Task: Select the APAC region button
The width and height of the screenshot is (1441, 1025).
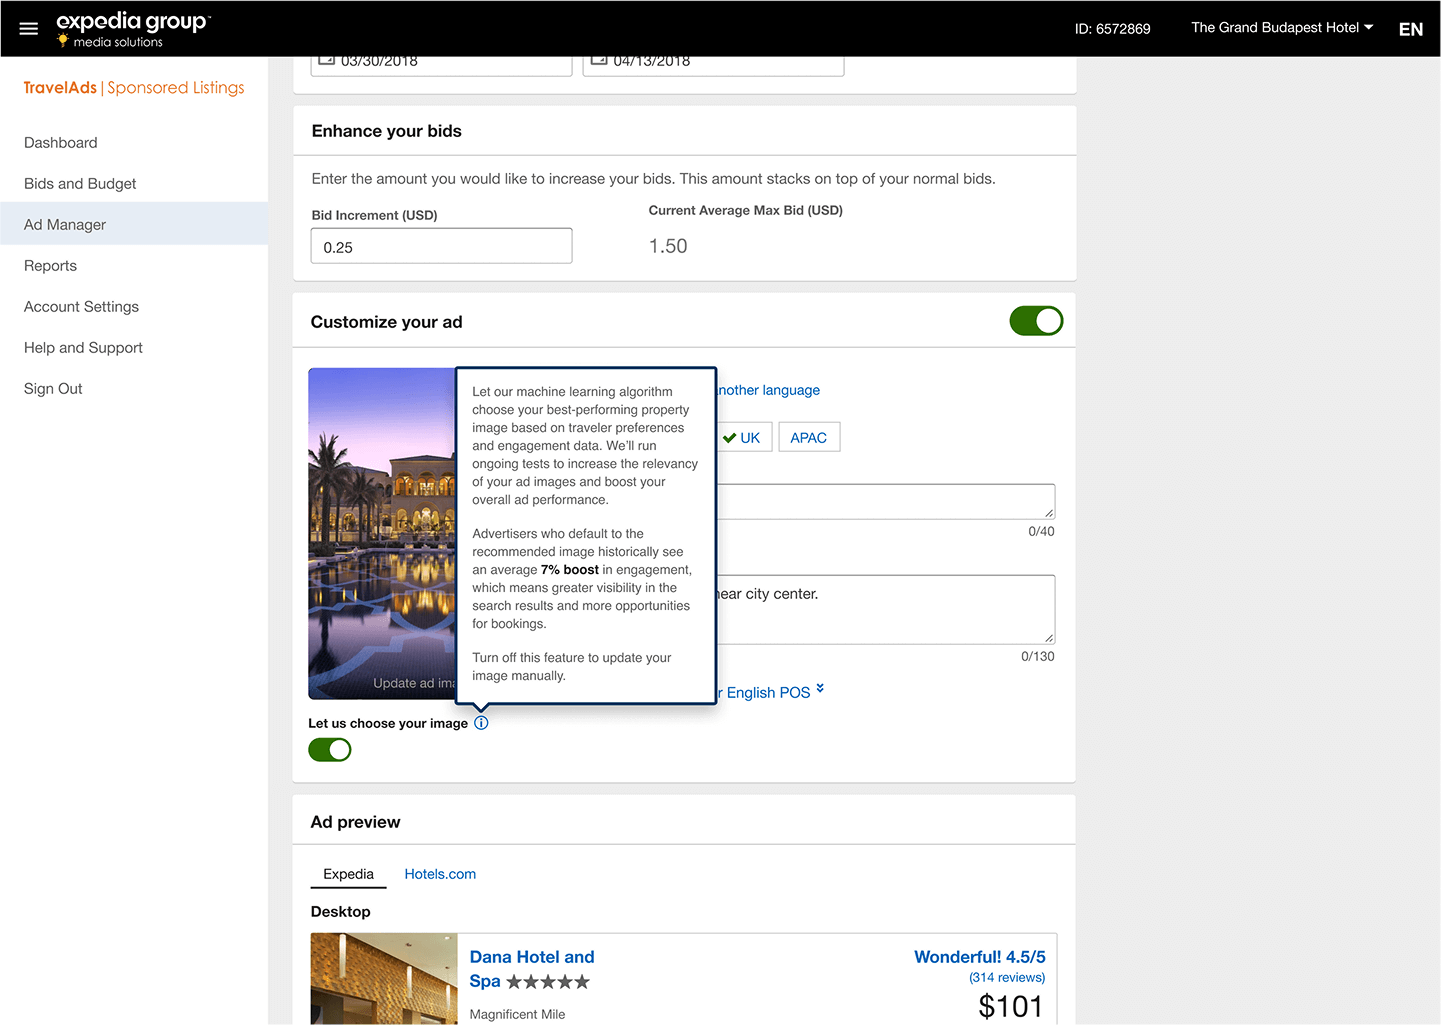Action: [x=808, y=438]
